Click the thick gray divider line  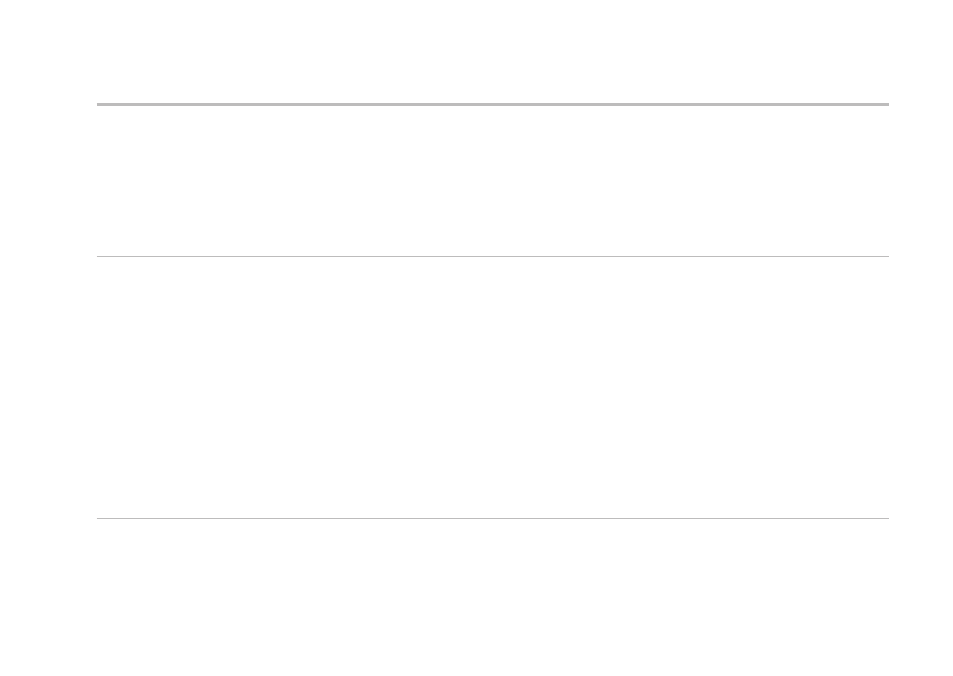[492, 105]
